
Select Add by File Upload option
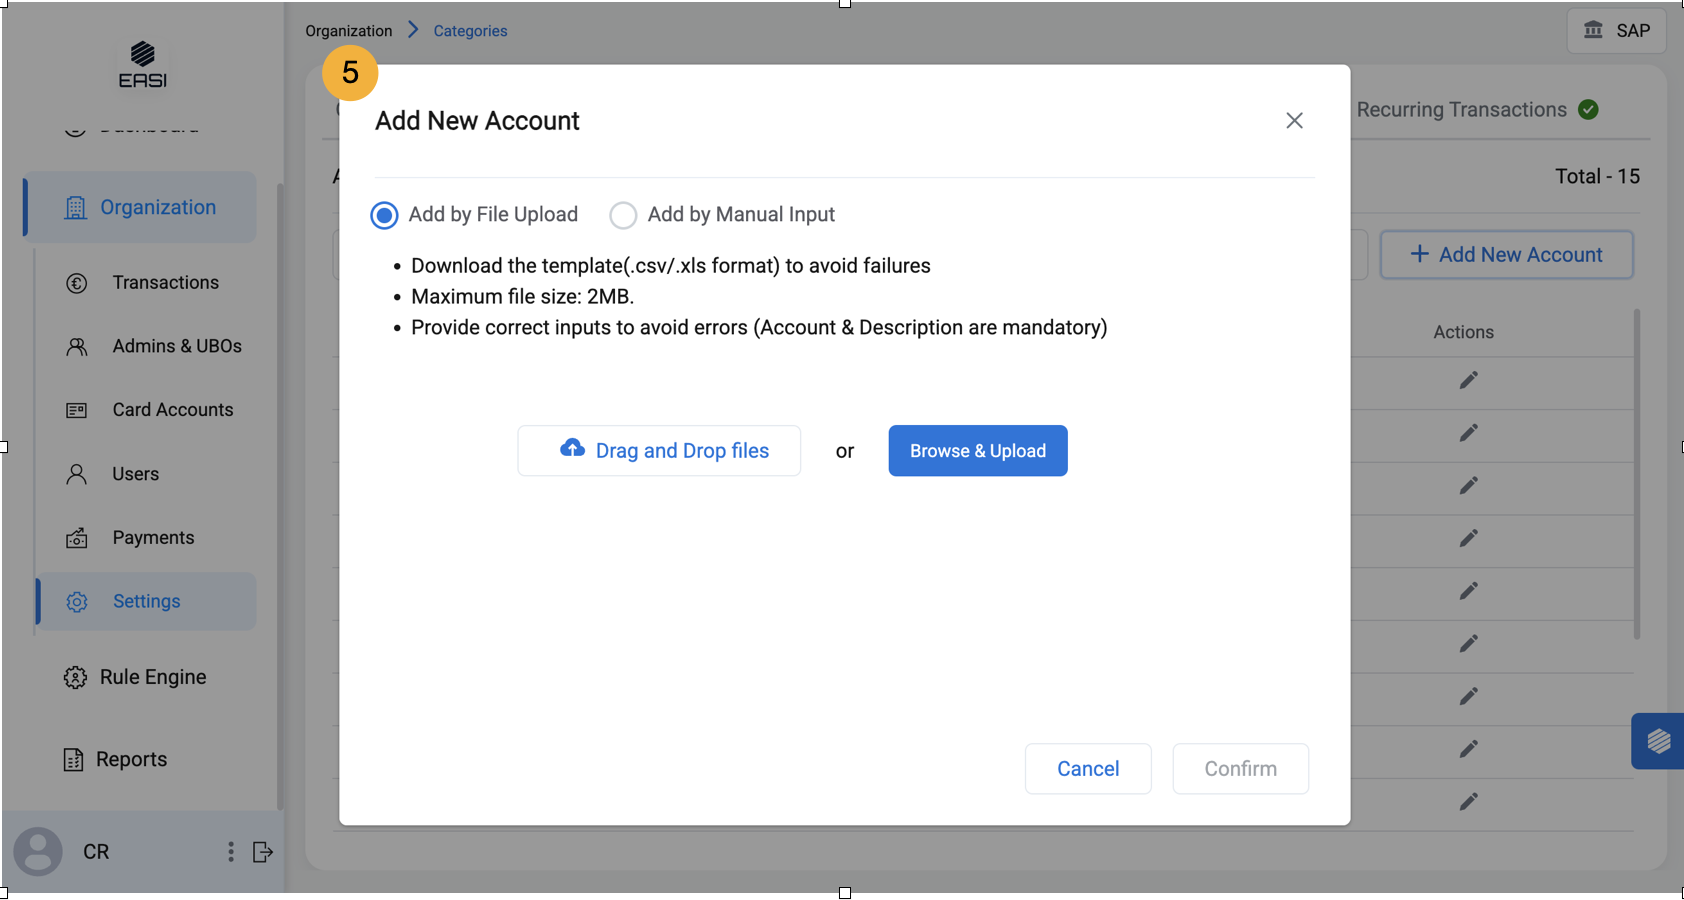point(384,215)
